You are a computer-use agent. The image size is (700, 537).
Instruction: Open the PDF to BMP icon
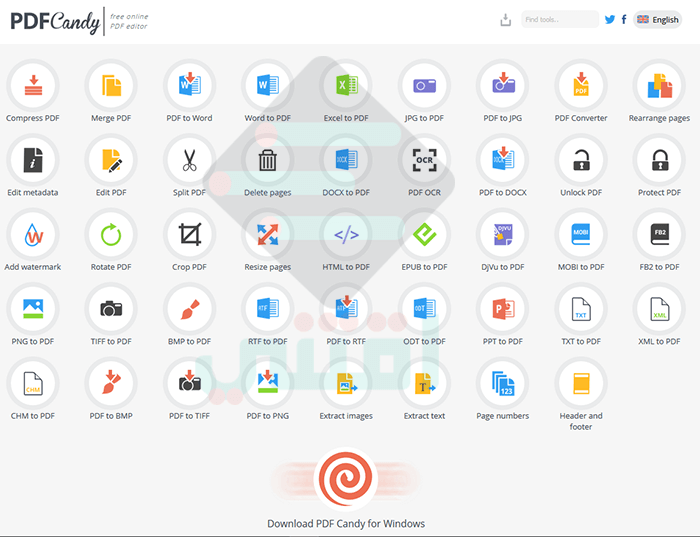tap(111, 383)
